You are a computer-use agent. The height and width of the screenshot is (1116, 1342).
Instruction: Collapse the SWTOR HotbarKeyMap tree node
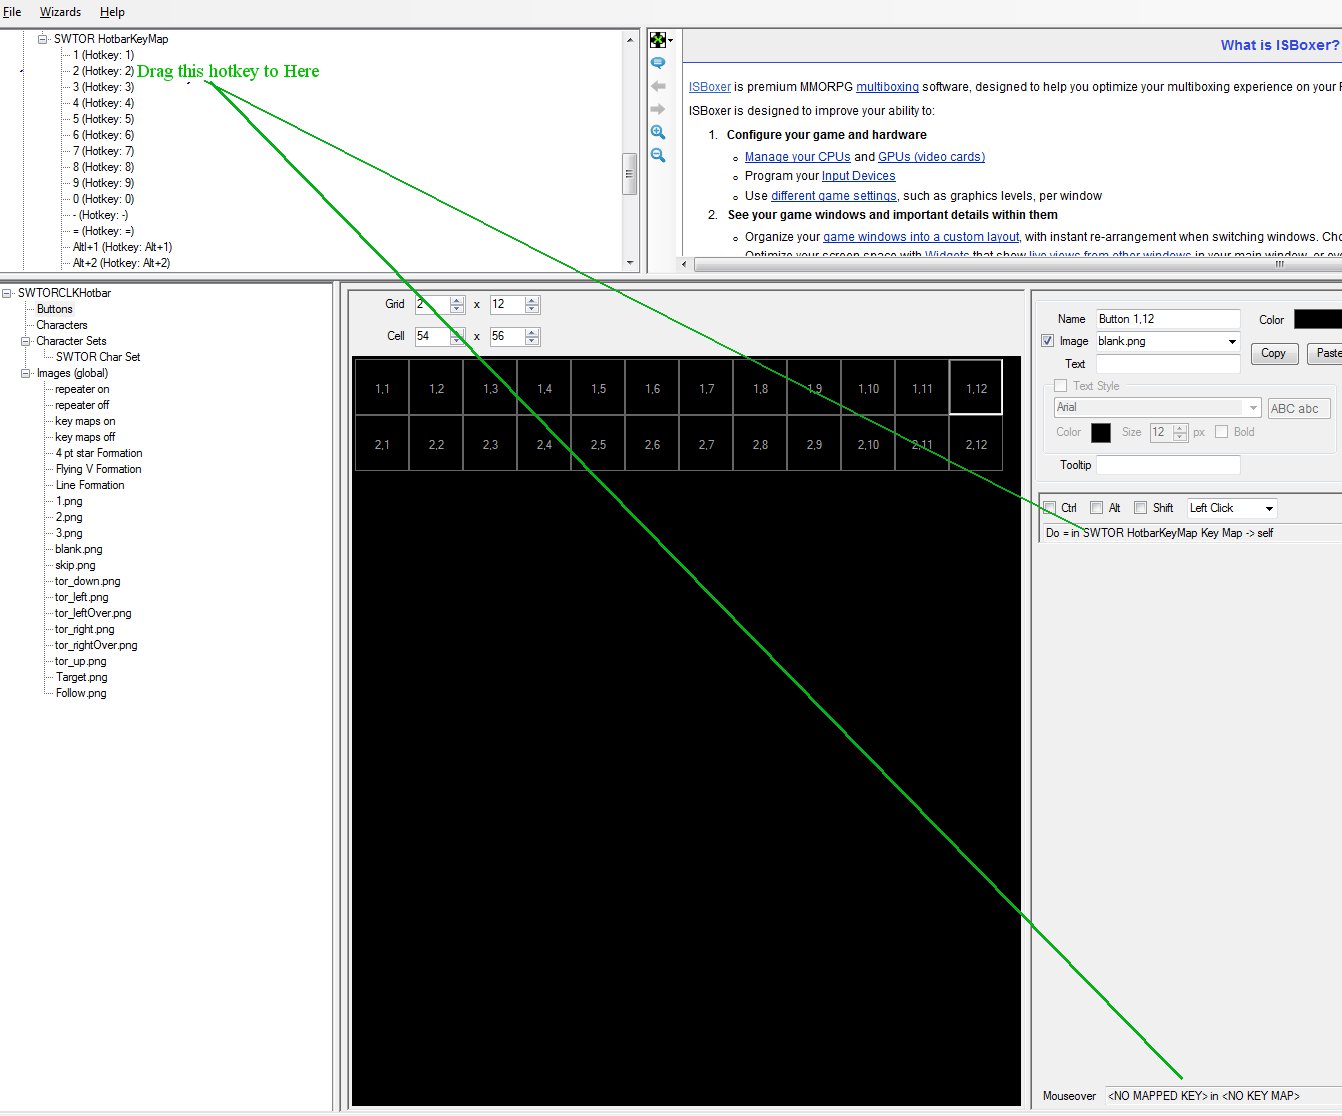click(43, 39)
